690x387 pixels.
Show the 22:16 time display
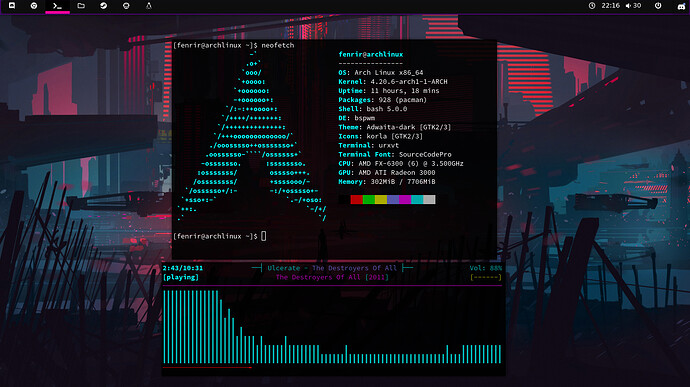[x=610, y=6]
